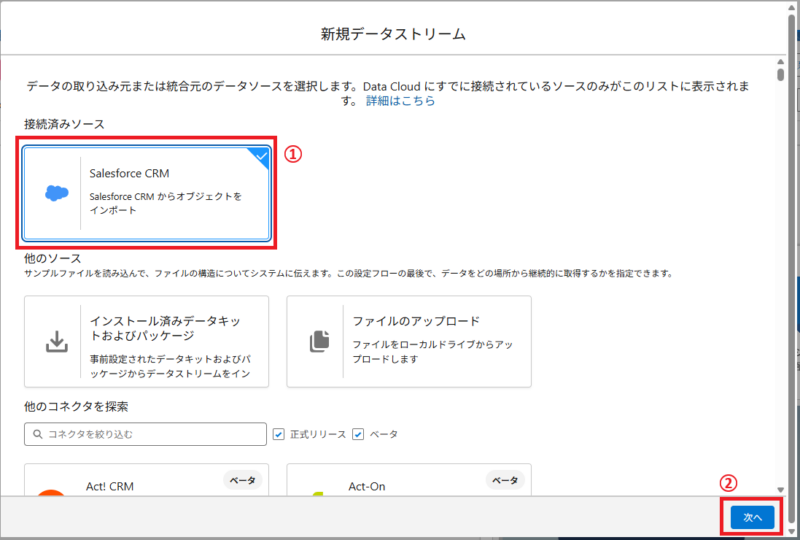The image size is (800, 540).
Task: Click the ベータ badge on the Act! CRM card
Action: [243, 480]
